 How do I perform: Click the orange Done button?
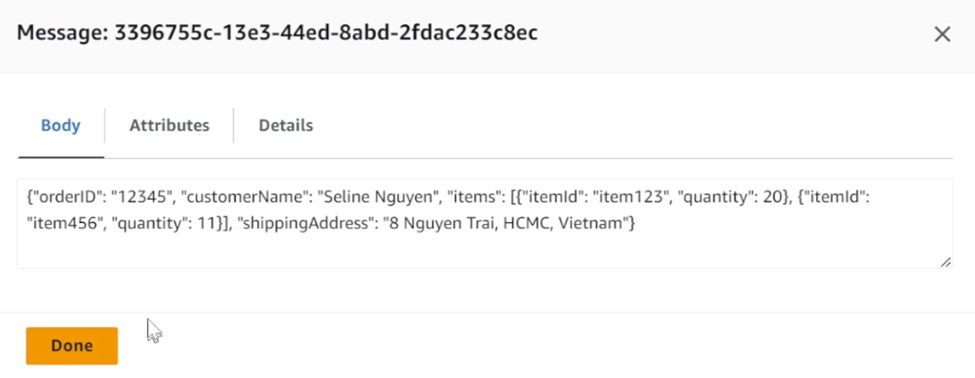tap(72, 346)
